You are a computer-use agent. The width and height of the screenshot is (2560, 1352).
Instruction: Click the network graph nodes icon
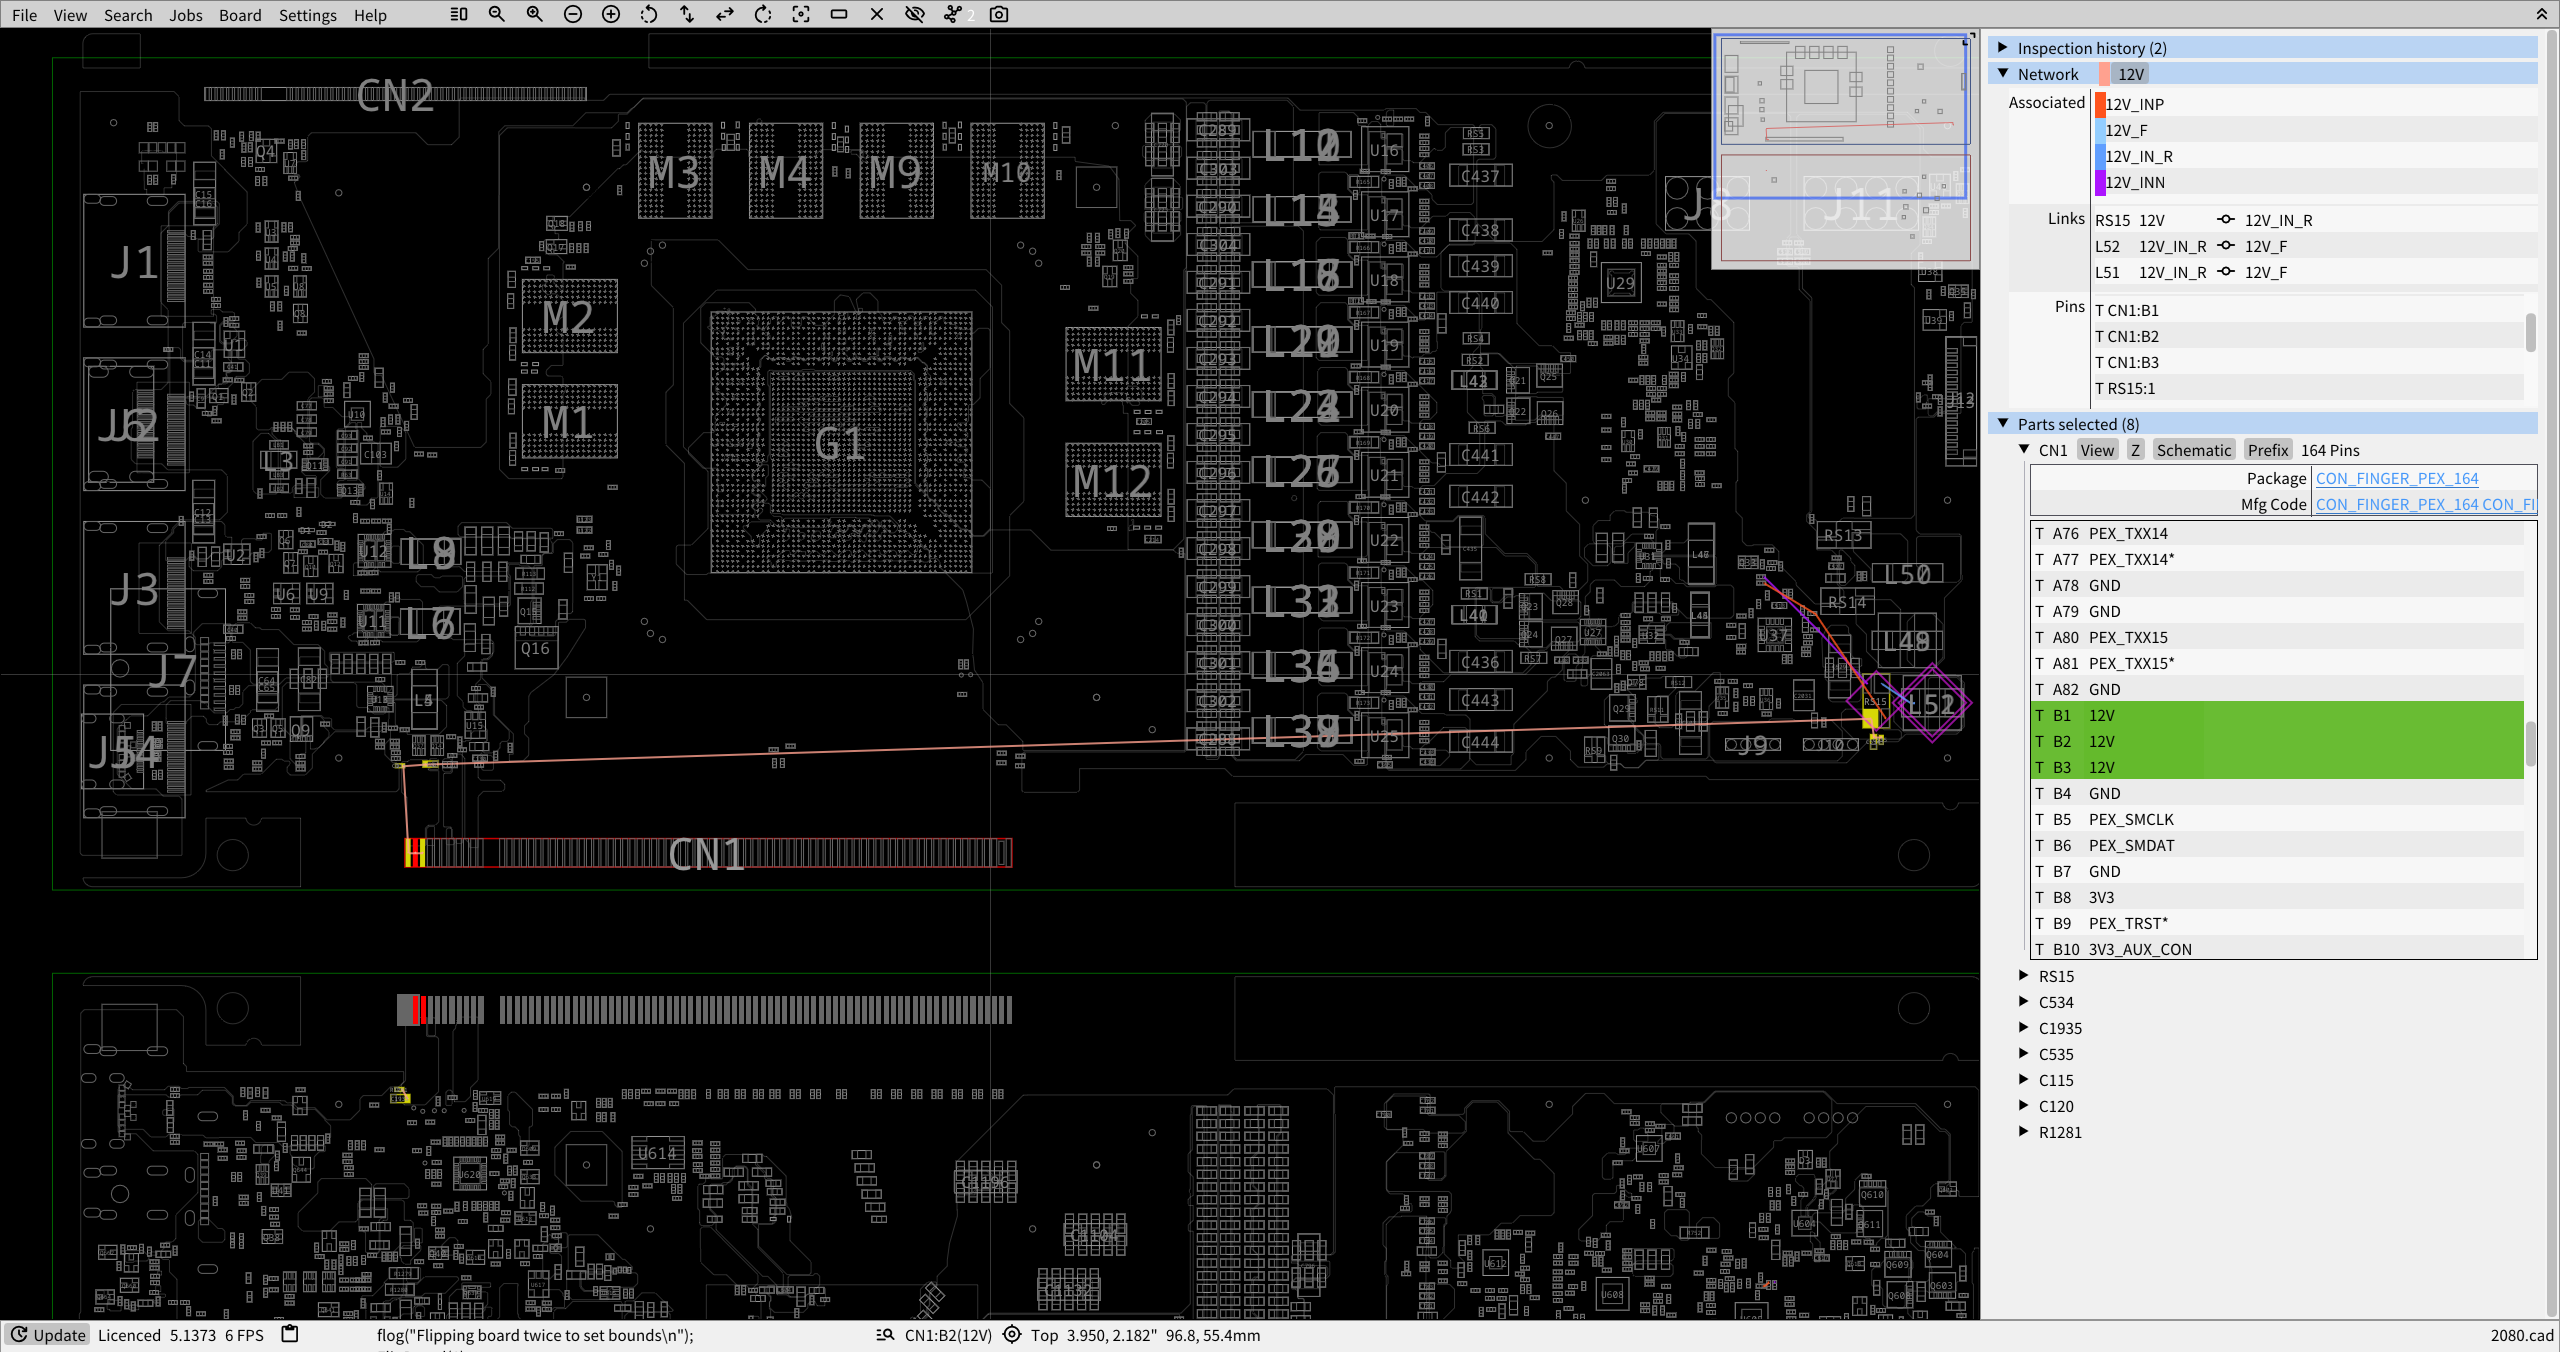[x=953, y=14]
